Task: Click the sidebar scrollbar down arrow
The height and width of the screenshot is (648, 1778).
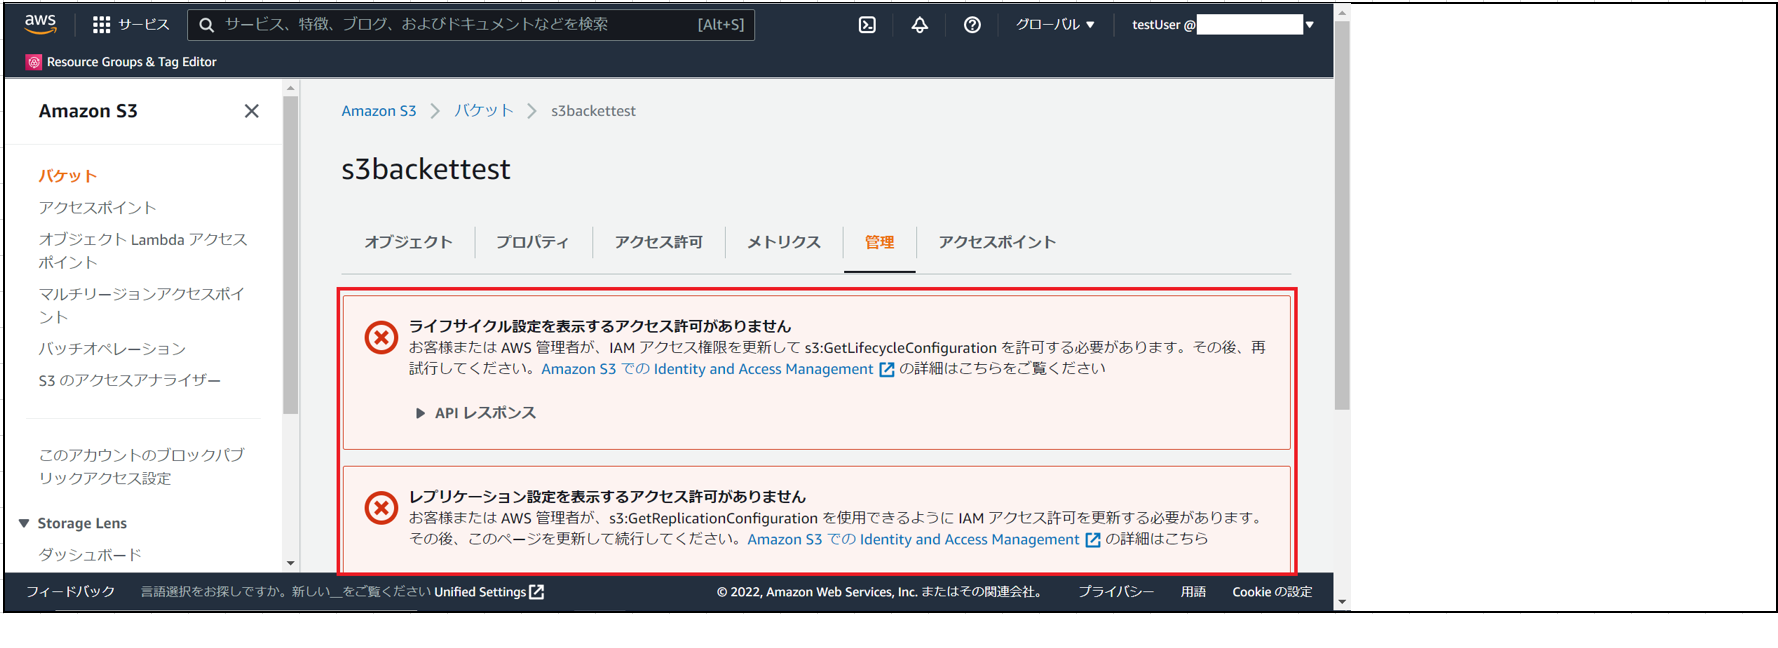Action: click(291, 563)
